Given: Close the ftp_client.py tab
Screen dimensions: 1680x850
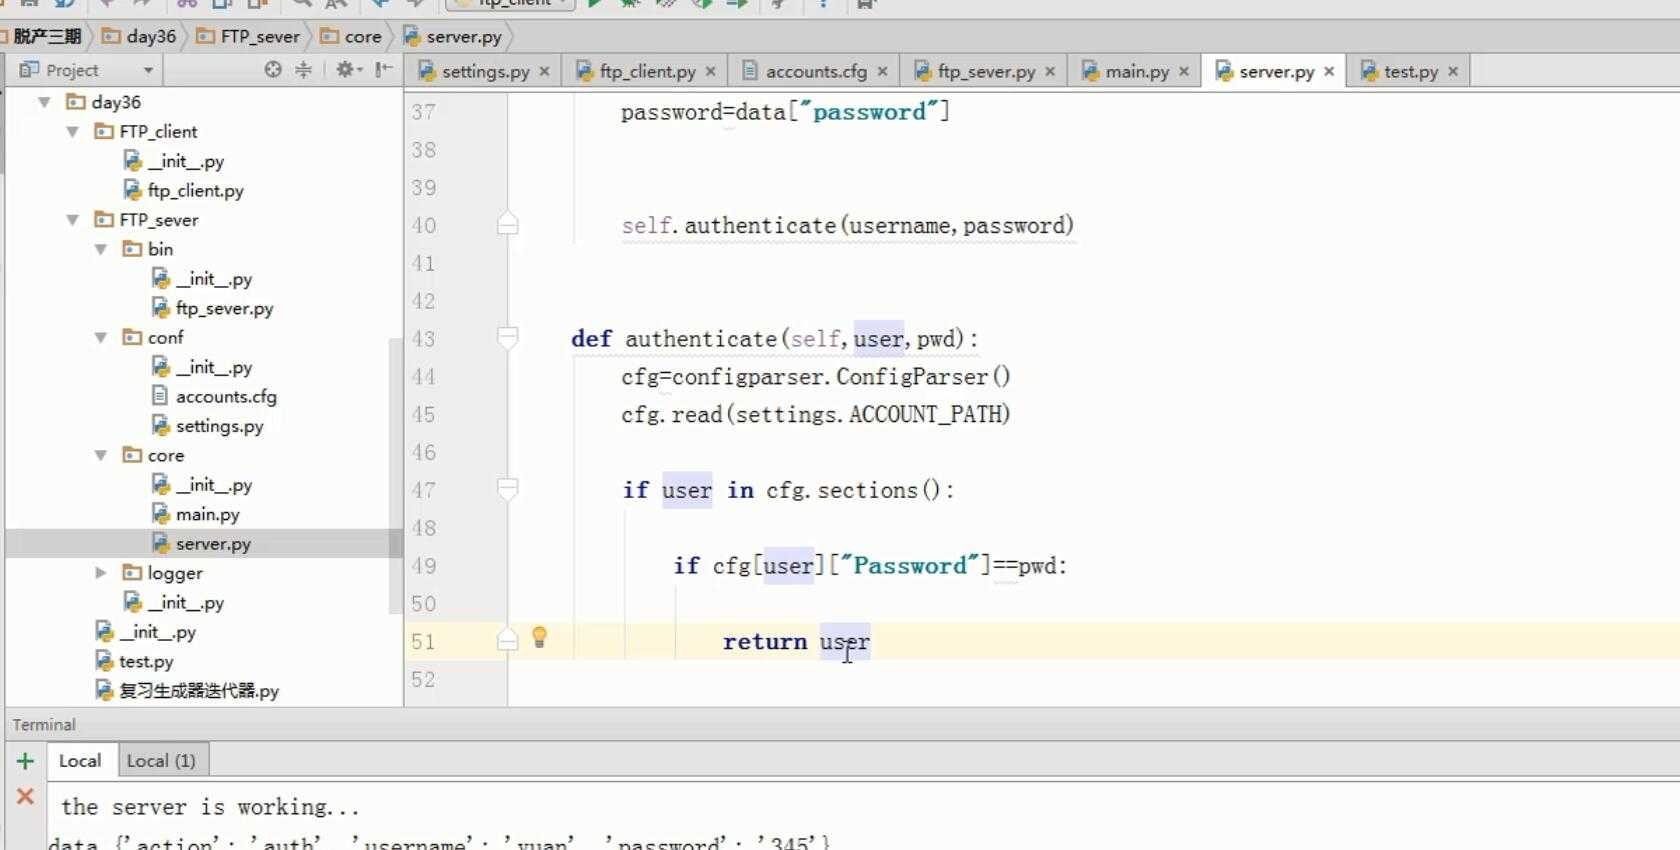Looking at the screenshot, I should point(710,71).
